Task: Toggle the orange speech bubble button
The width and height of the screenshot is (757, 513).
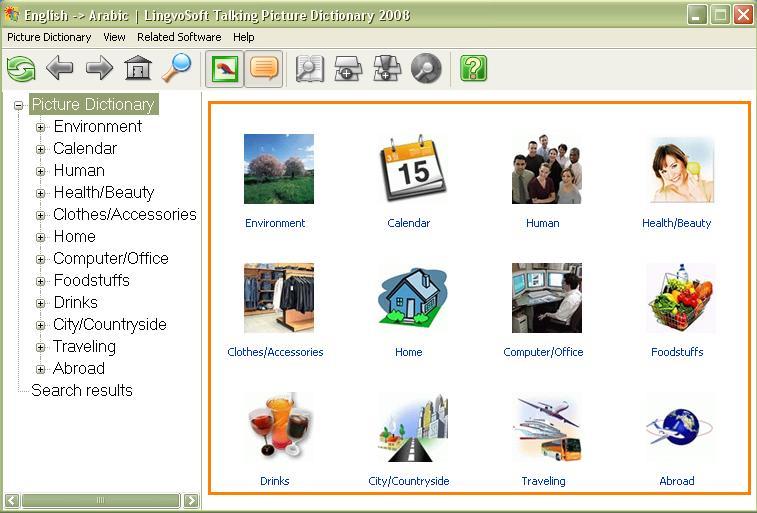Action: point(264,69)
